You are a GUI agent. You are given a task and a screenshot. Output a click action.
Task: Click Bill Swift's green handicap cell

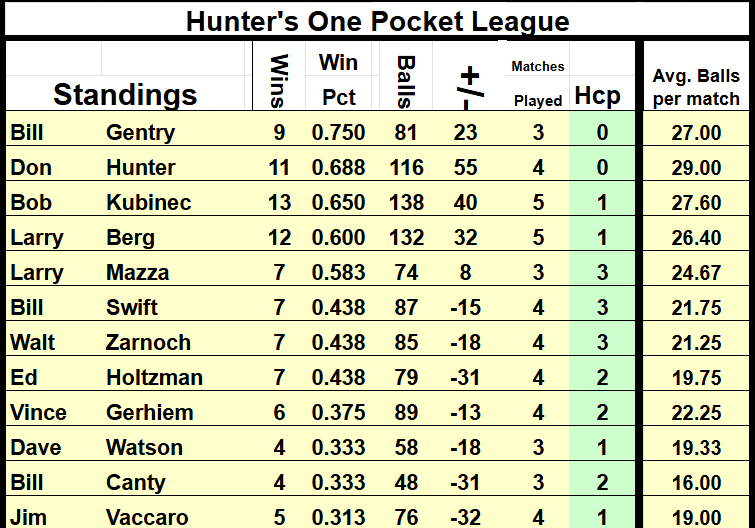coord(602,307)
